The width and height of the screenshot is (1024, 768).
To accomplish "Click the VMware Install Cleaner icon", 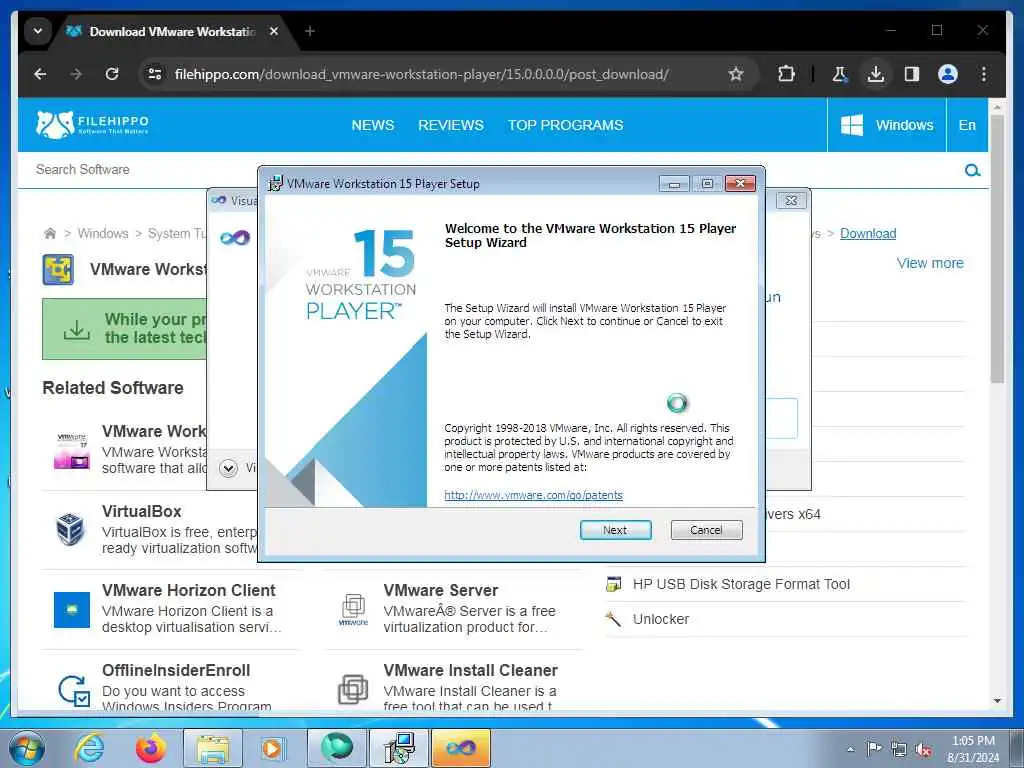I will click(353, 690).
